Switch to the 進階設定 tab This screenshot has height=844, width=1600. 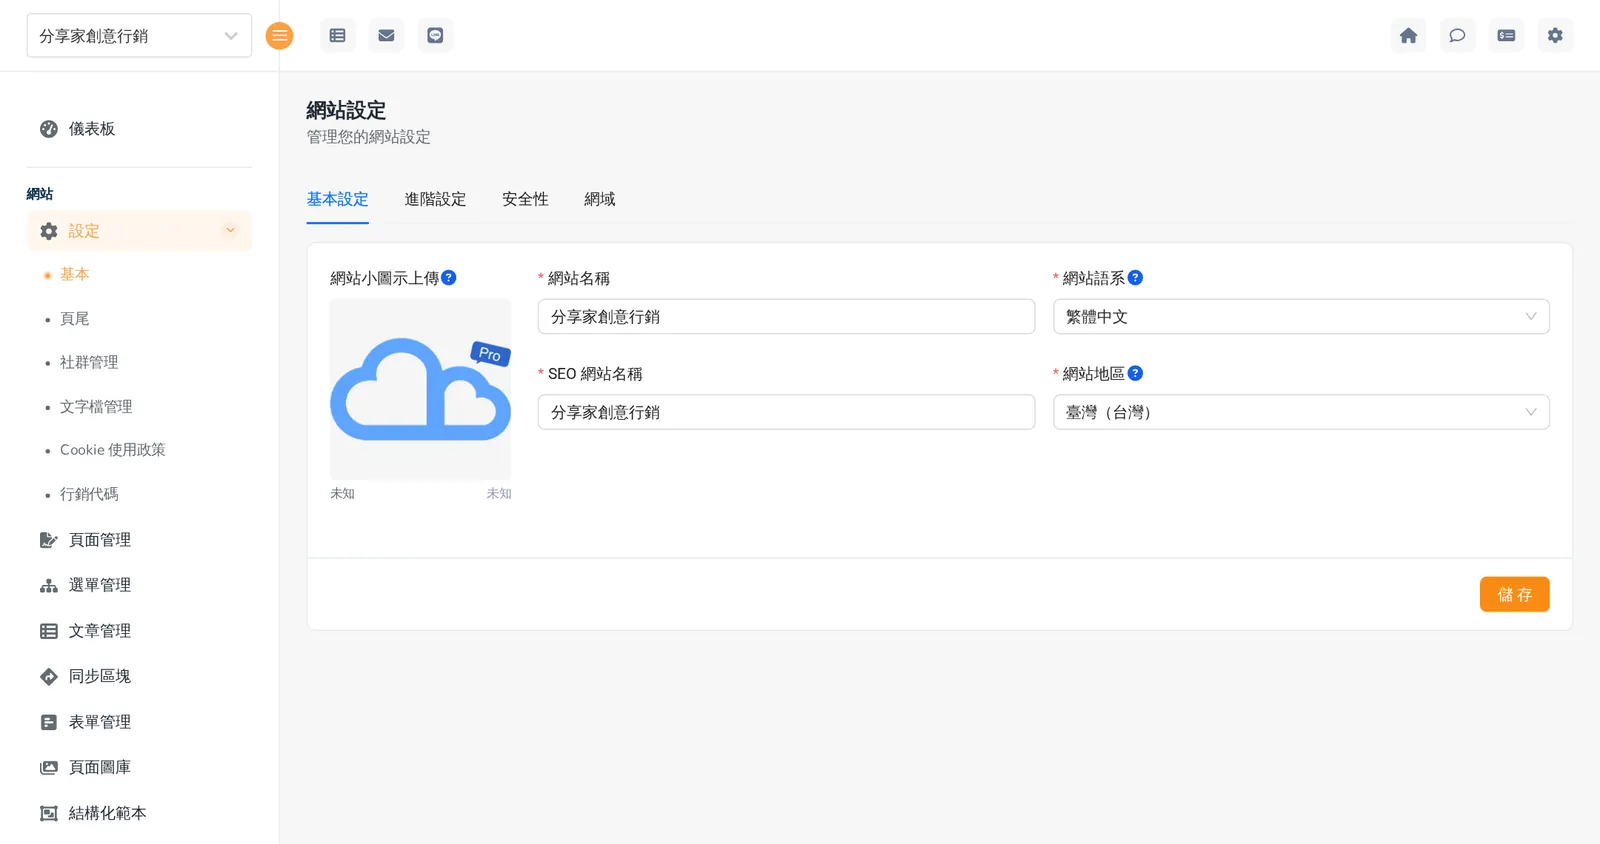pyautogui.click(x=435, y=199)
